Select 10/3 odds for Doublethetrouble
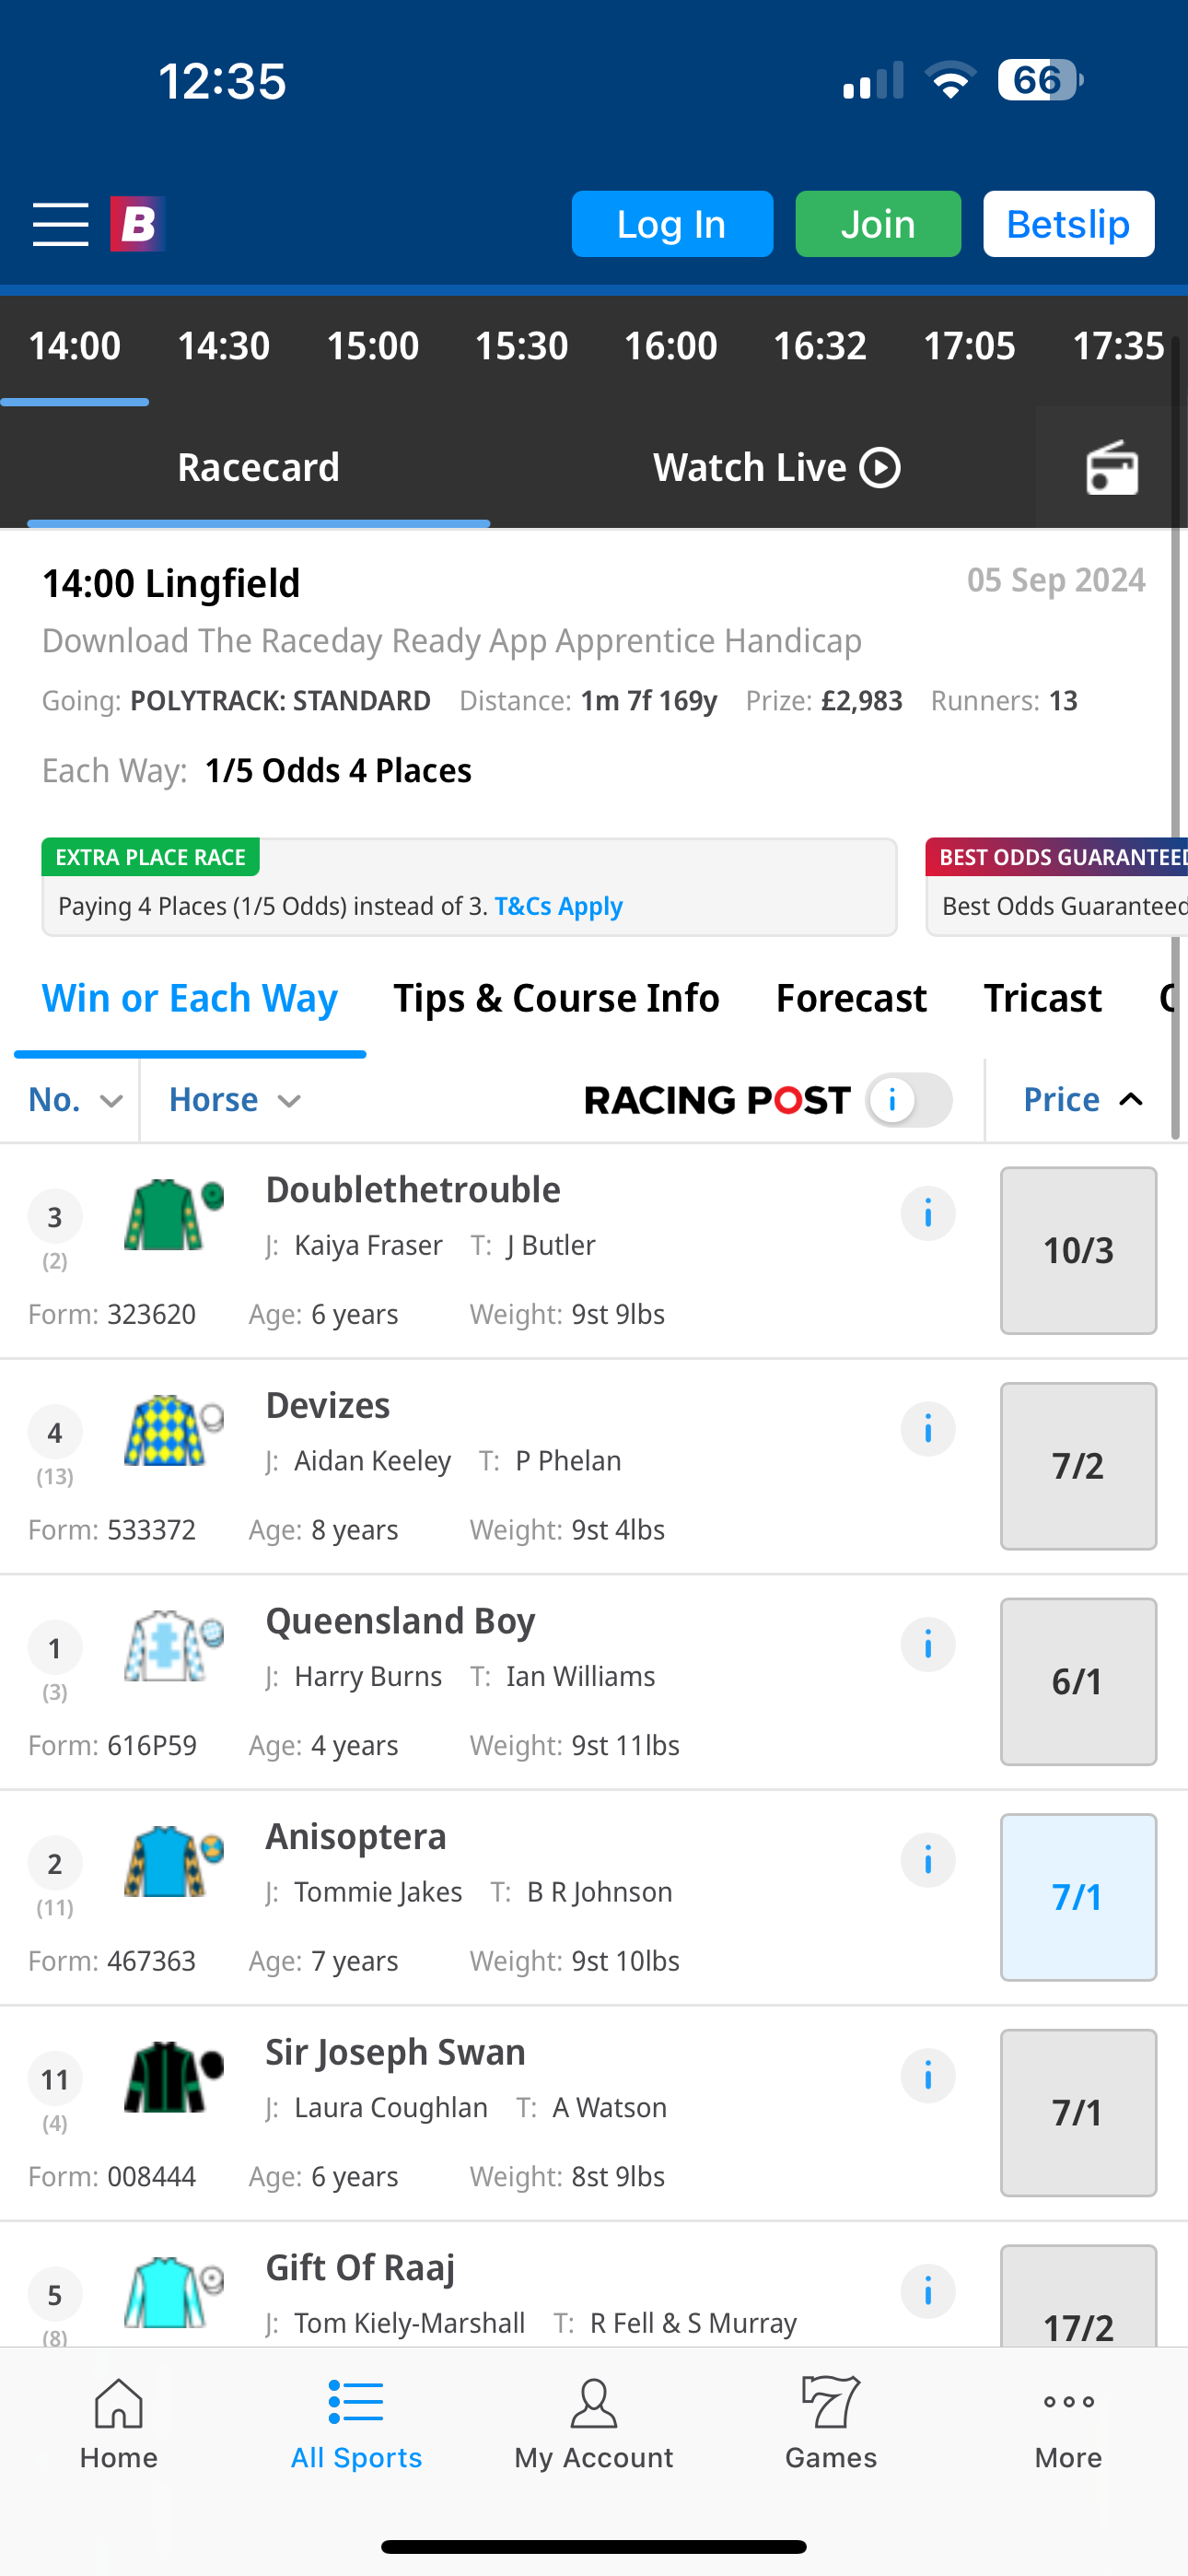This screenshot has height=2576, width=1188. (x=1078, y=1250)
